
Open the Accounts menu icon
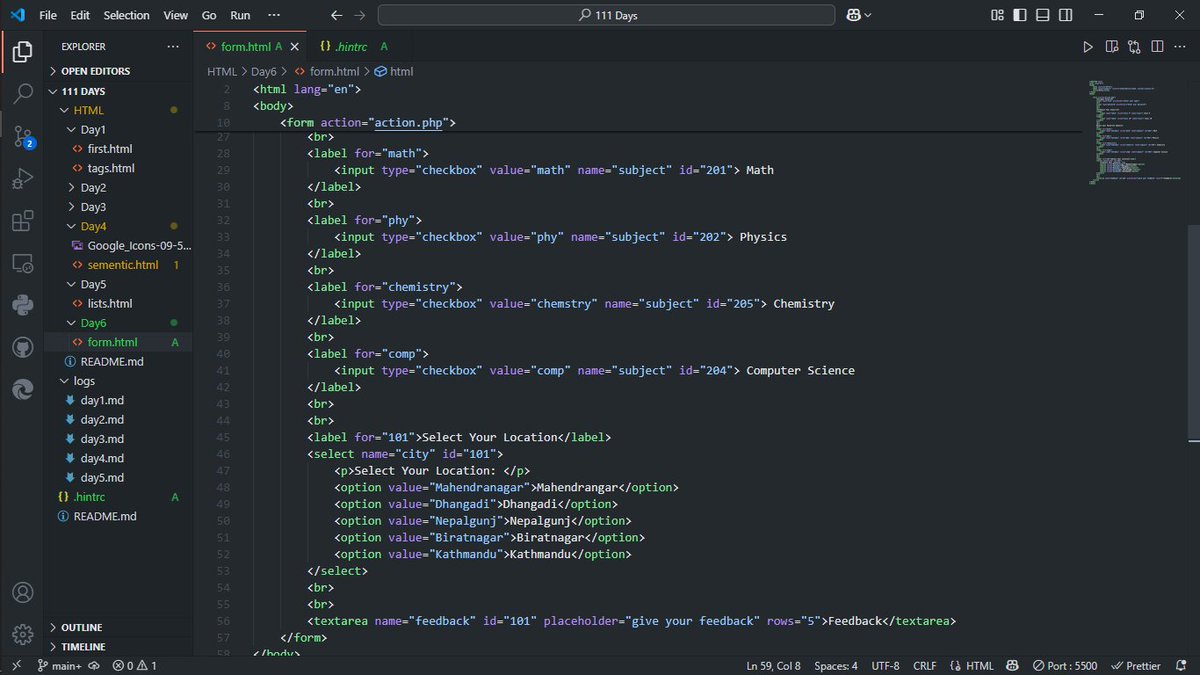22,592
